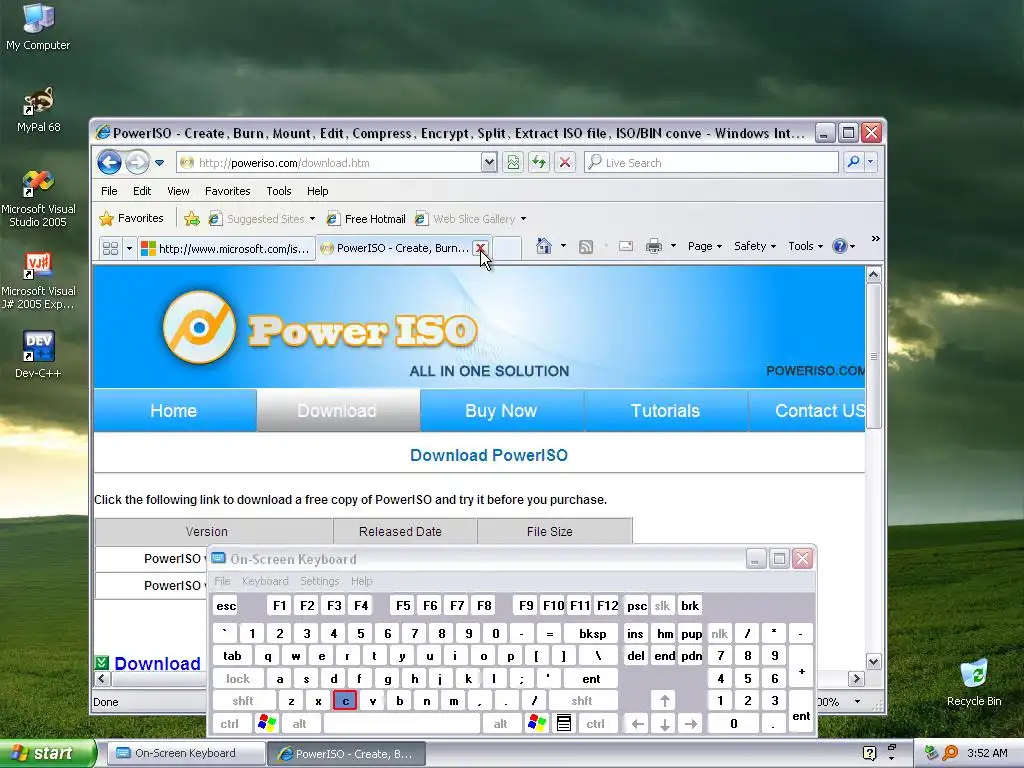Image resolution: width=1024 pixels, height=768 pixels.
Task: Open the Windows start button
Action: 47,753
